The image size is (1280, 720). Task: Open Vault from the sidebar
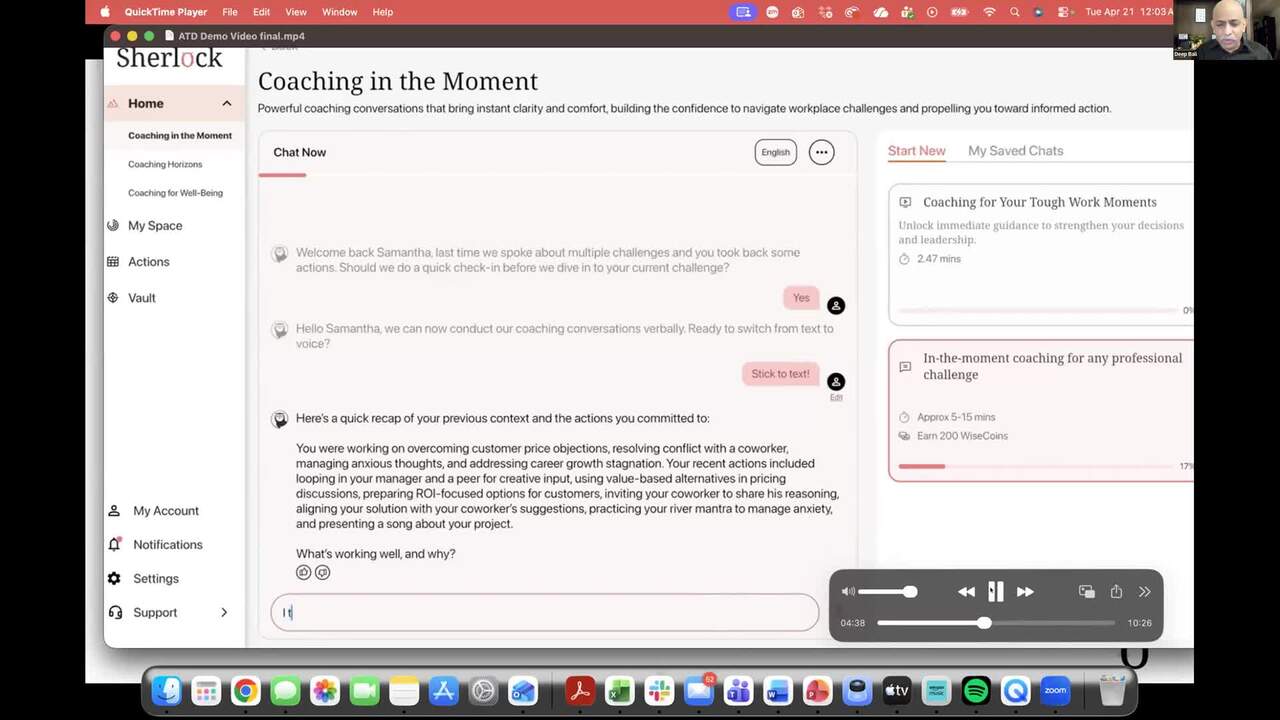[x=141, y=298]
